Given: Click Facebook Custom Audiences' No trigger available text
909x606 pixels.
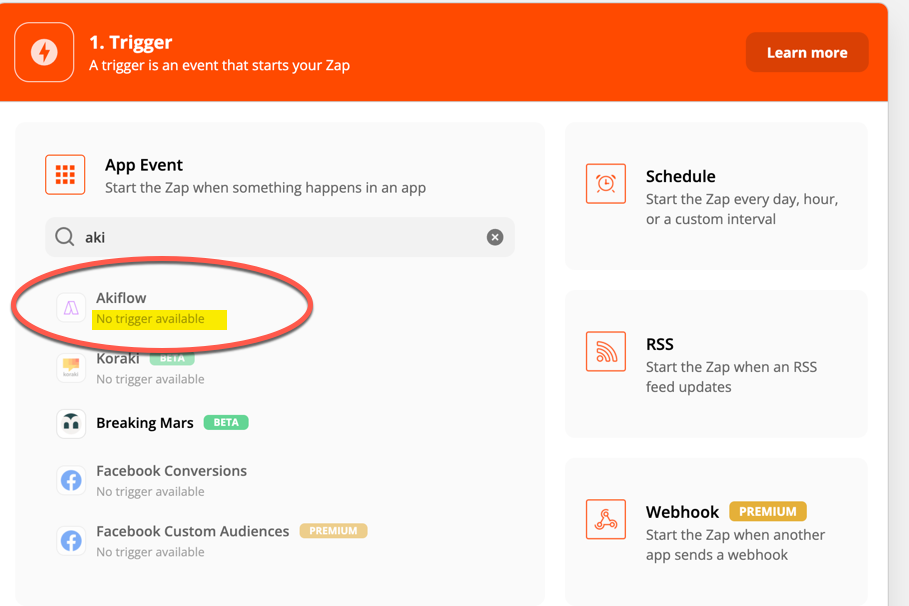Looking at the screenshot, I should tap(150, 552).
